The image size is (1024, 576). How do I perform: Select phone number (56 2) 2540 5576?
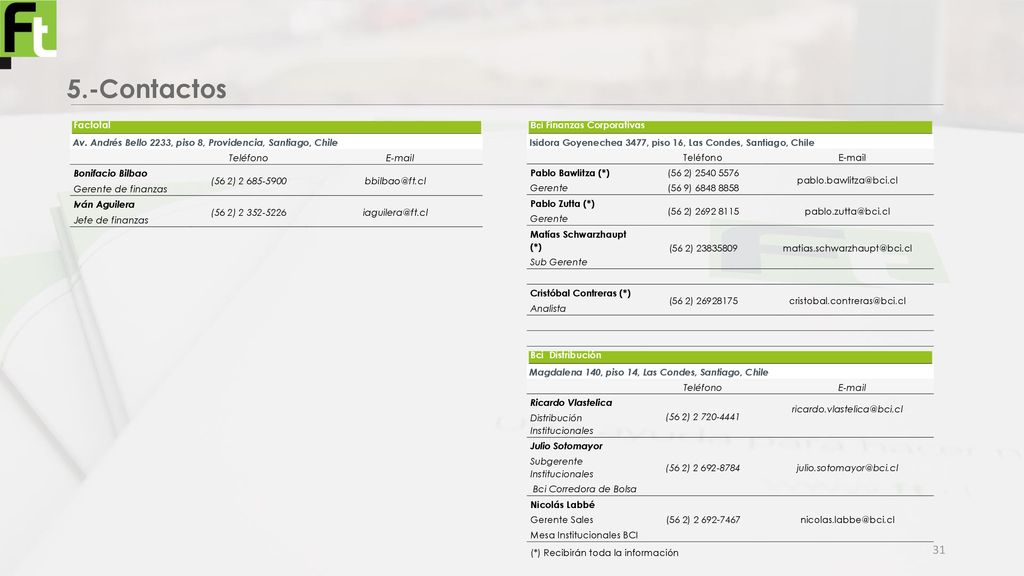pyautogui.click(x=703, y=173)
